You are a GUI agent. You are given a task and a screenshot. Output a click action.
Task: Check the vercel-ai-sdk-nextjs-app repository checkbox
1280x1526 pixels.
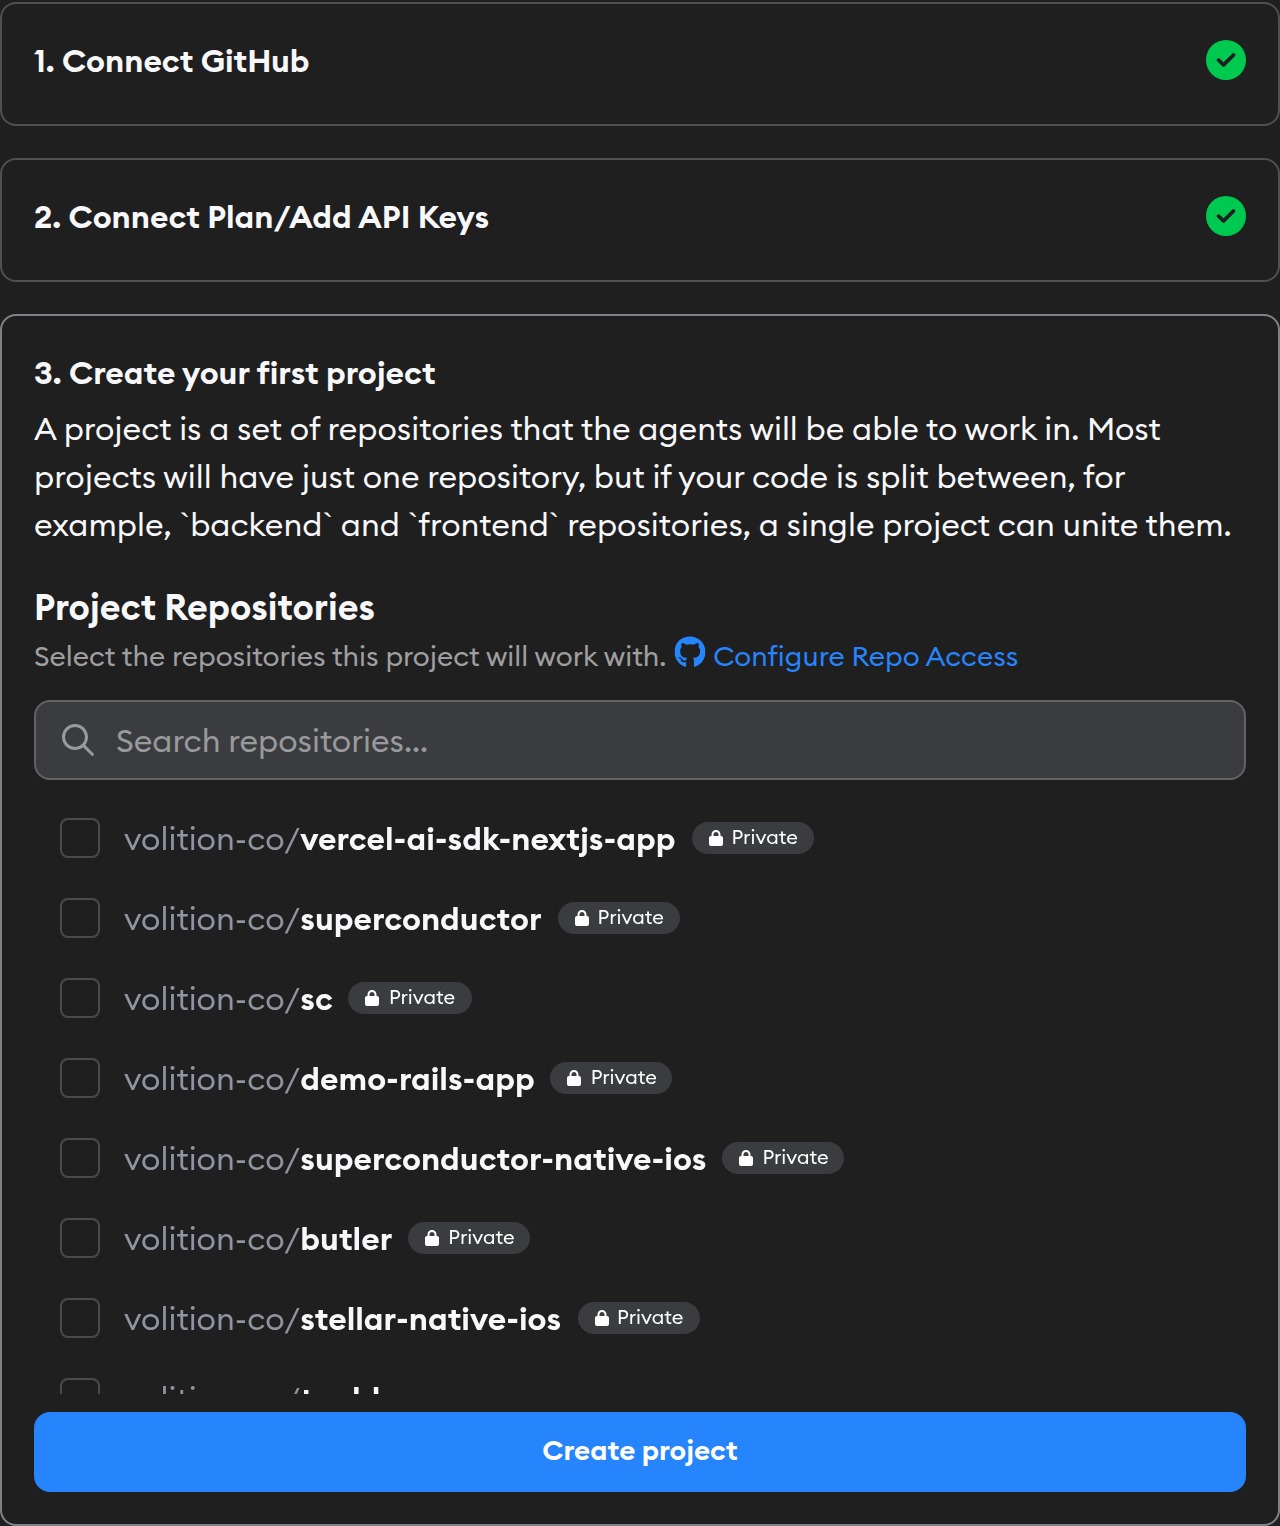click(x=80, y=838)
